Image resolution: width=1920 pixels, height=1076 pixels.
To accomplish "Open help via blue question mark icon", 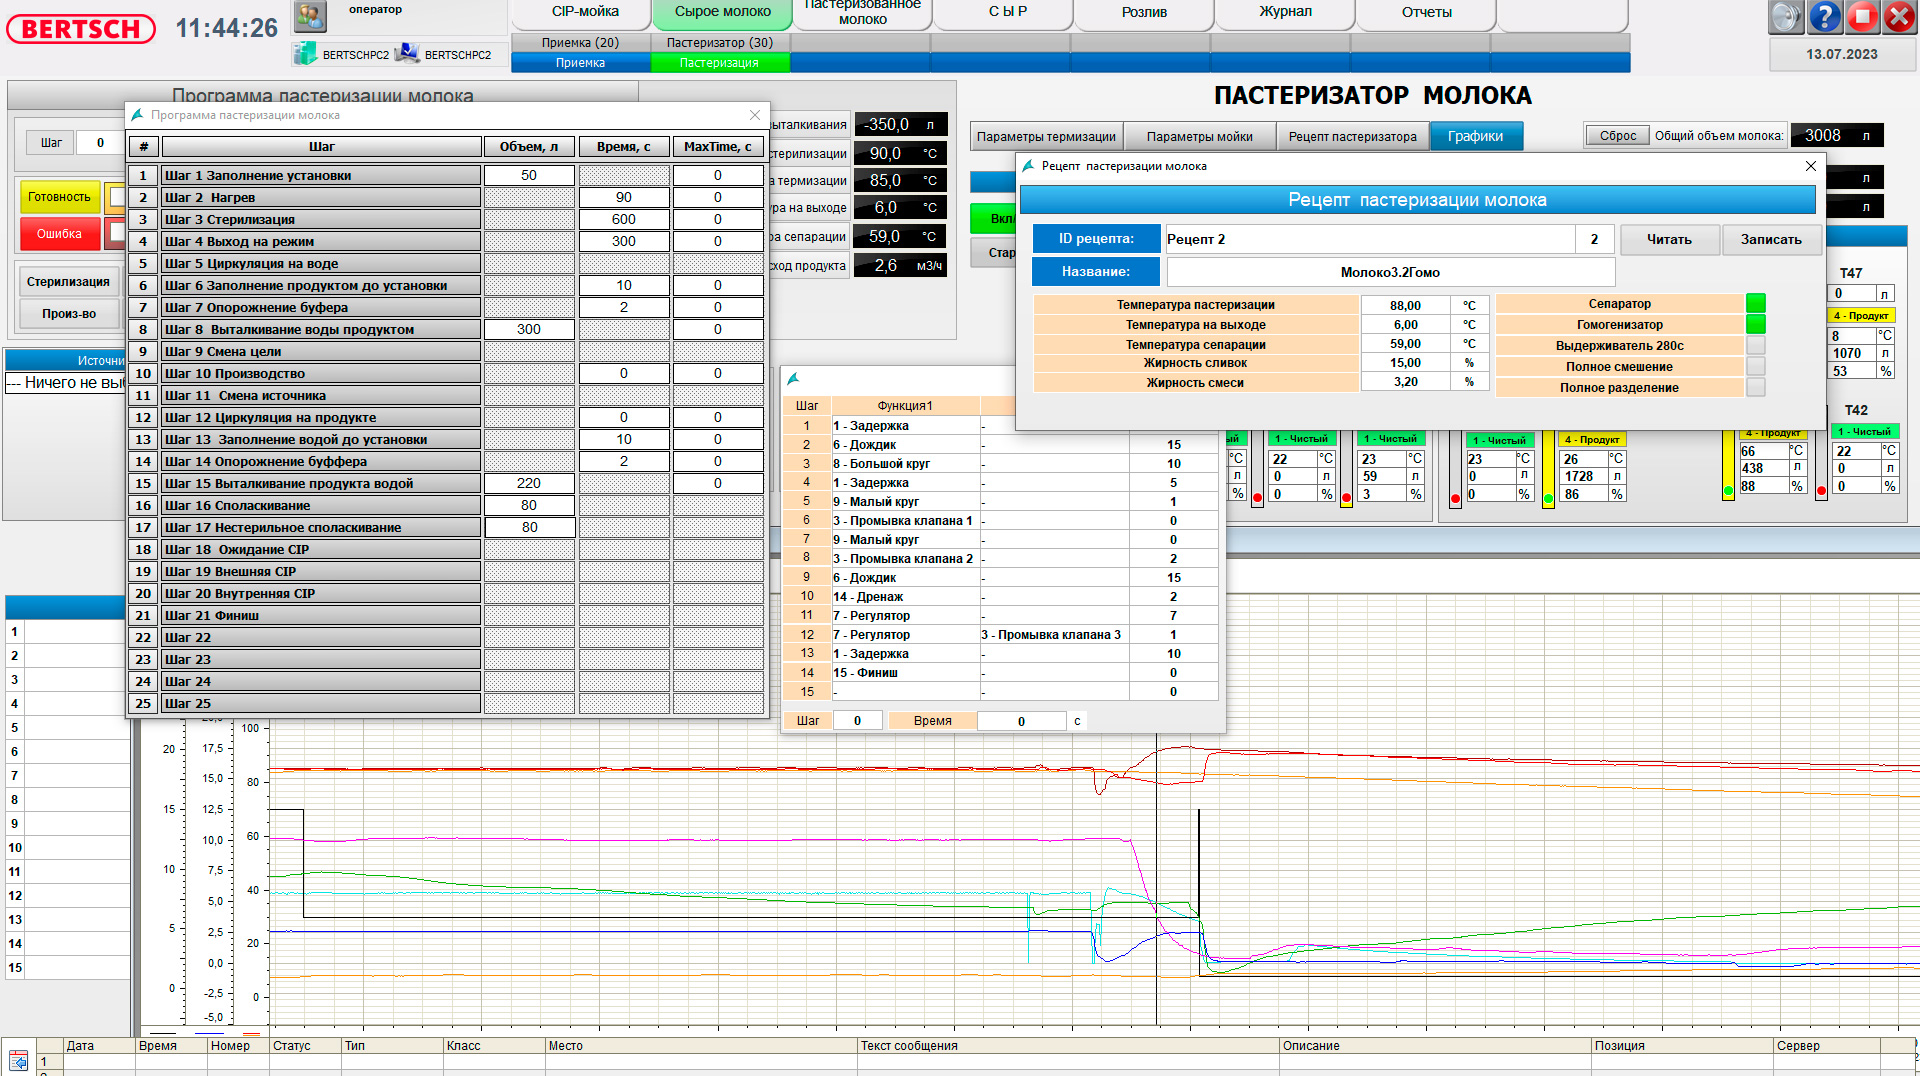I will tap(1824, 17).
